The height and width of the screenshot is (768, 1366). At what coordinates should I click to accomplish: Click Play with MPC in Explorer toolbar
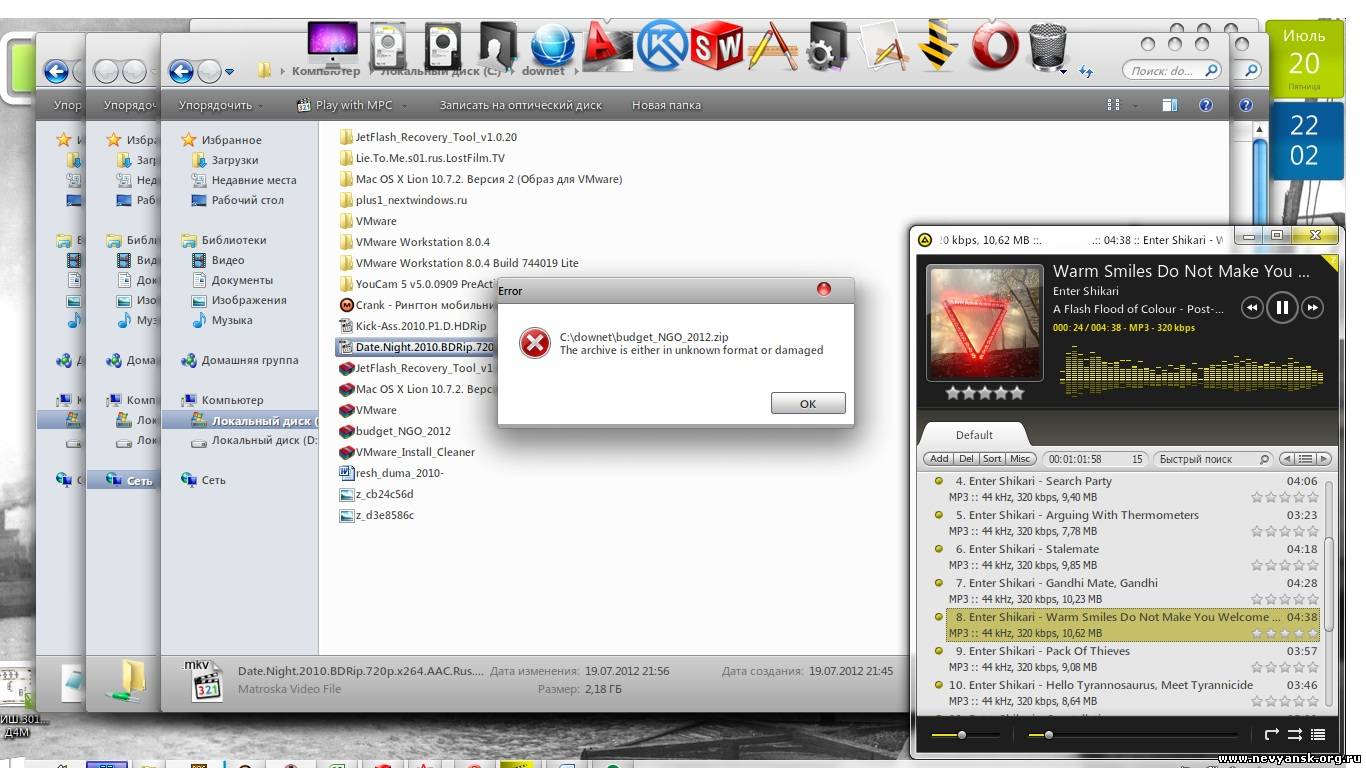[x=345, y=105]
